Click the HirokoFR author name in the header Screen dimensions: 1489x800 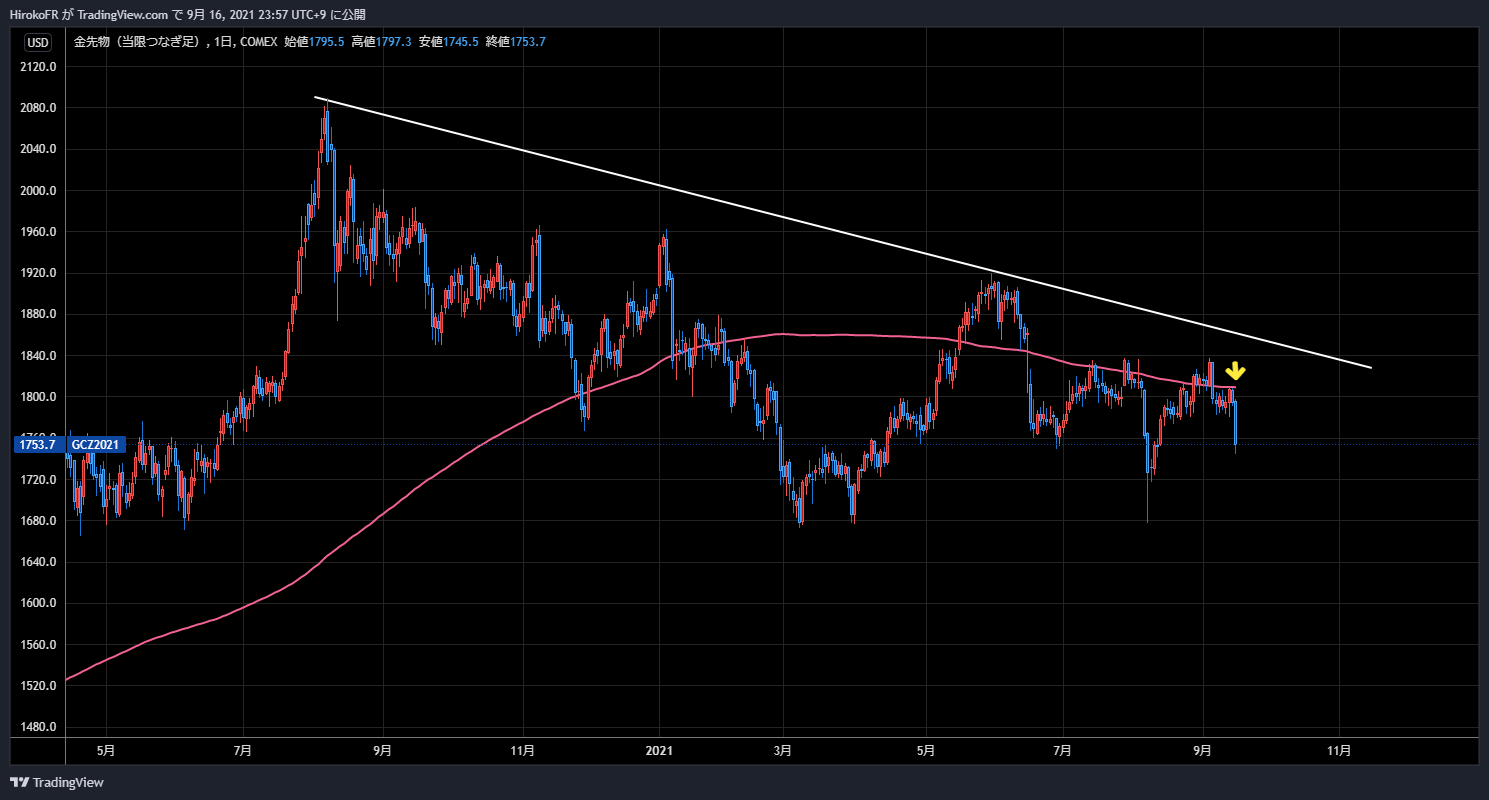point(36,14)
